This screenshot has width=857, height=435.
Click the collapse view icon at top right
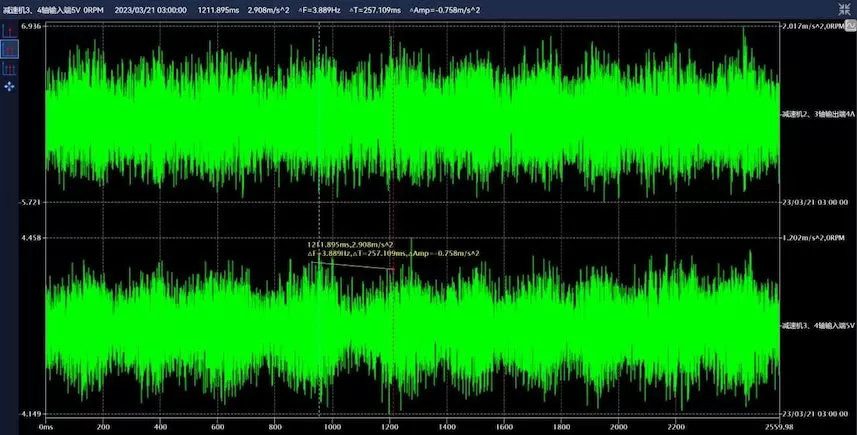[844, 9]
